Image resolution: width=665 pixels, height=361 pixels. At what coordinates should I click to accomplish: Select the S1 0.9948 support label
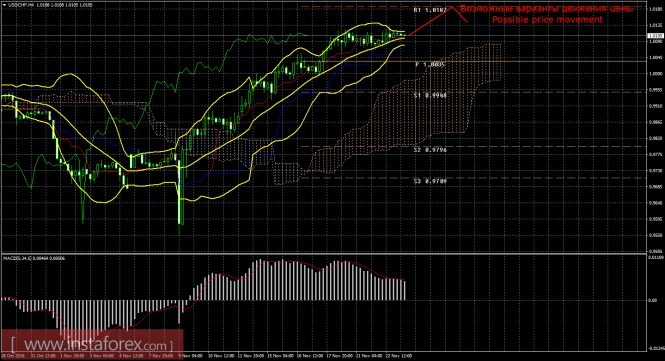430,95
